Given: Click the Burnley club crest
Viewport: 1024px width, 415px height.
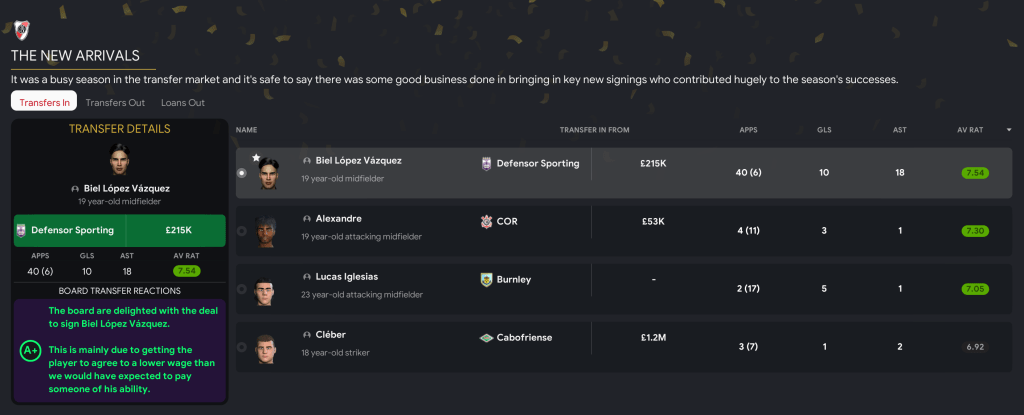Looking at the screenshot, I should 487,279.
